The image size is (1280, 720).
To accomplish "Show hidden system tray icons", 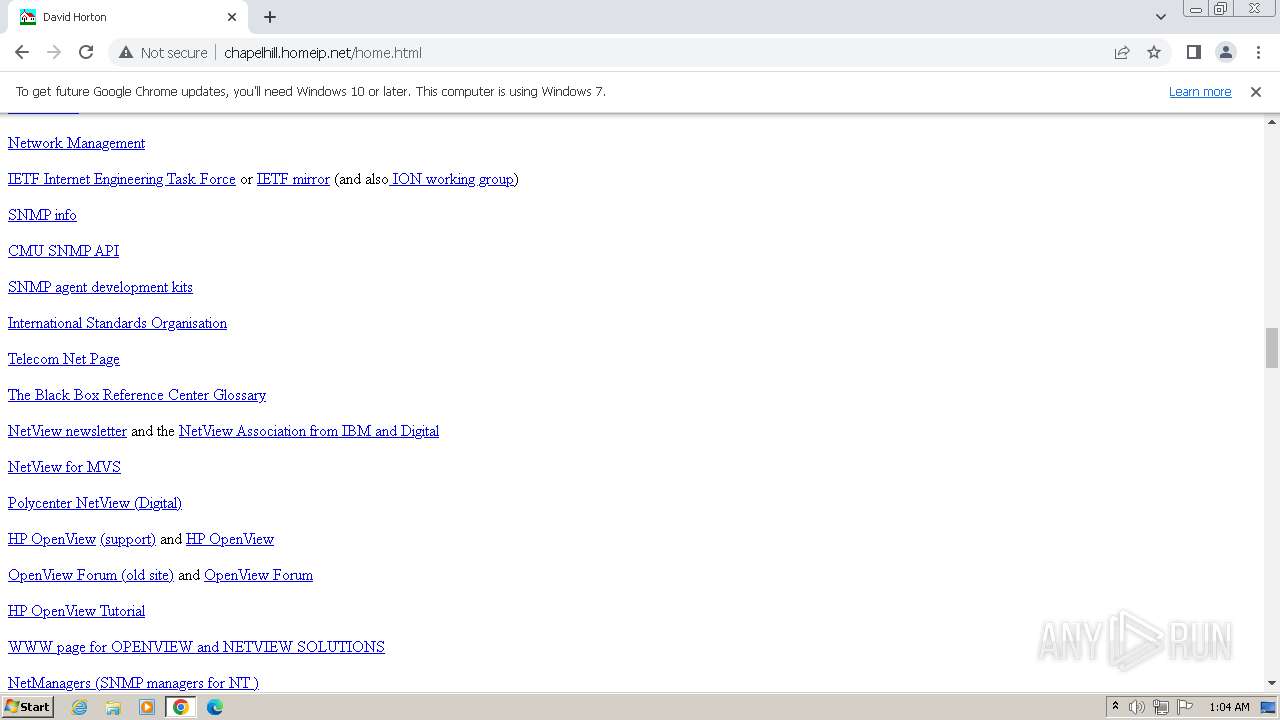I will (1115, 707).
